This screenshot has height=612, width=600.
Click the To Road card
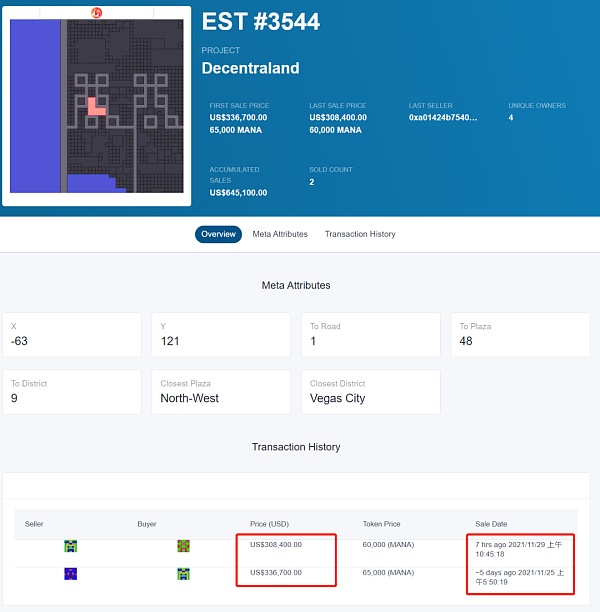point(371,334)
